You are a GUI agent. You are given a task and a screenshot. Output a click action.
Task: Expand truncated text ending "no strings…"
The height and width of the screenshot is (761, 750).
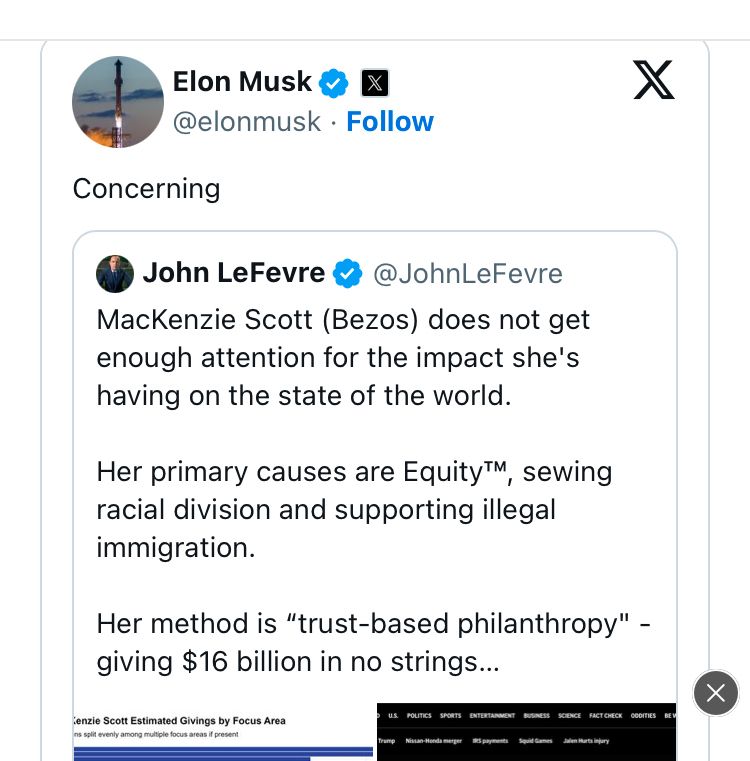[x=298, y=662]
